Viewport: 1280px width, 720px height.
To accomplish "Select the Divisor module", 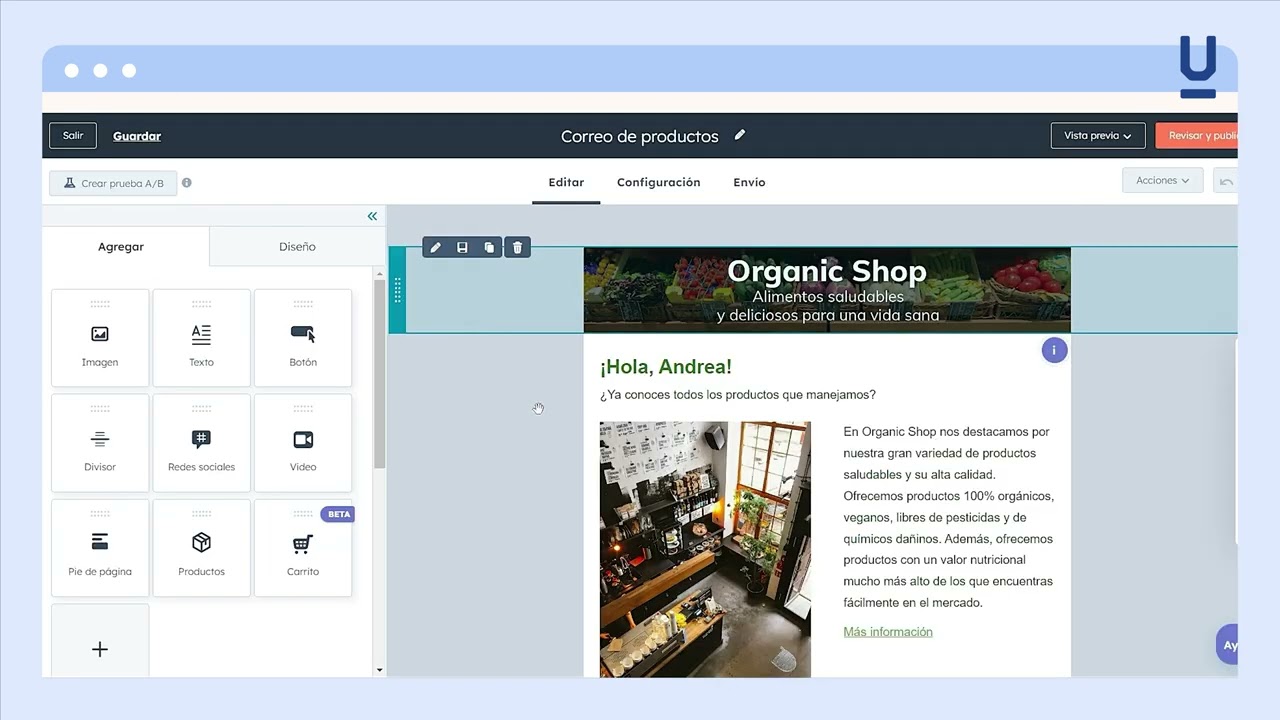I will point(100,443).
